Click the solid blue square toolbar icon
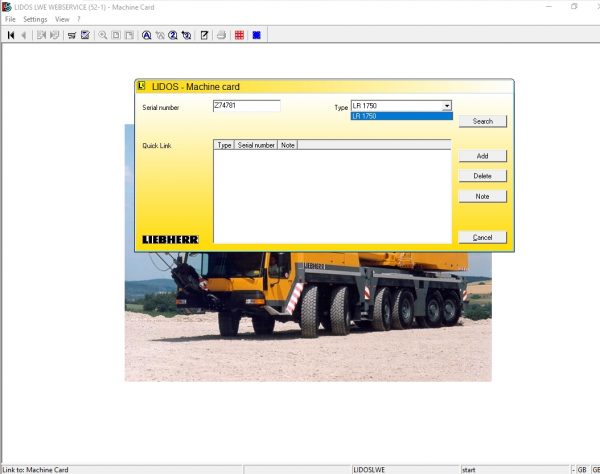Viewport: 600px width, 474px height. pyautogui.click(x=256, y=35)
